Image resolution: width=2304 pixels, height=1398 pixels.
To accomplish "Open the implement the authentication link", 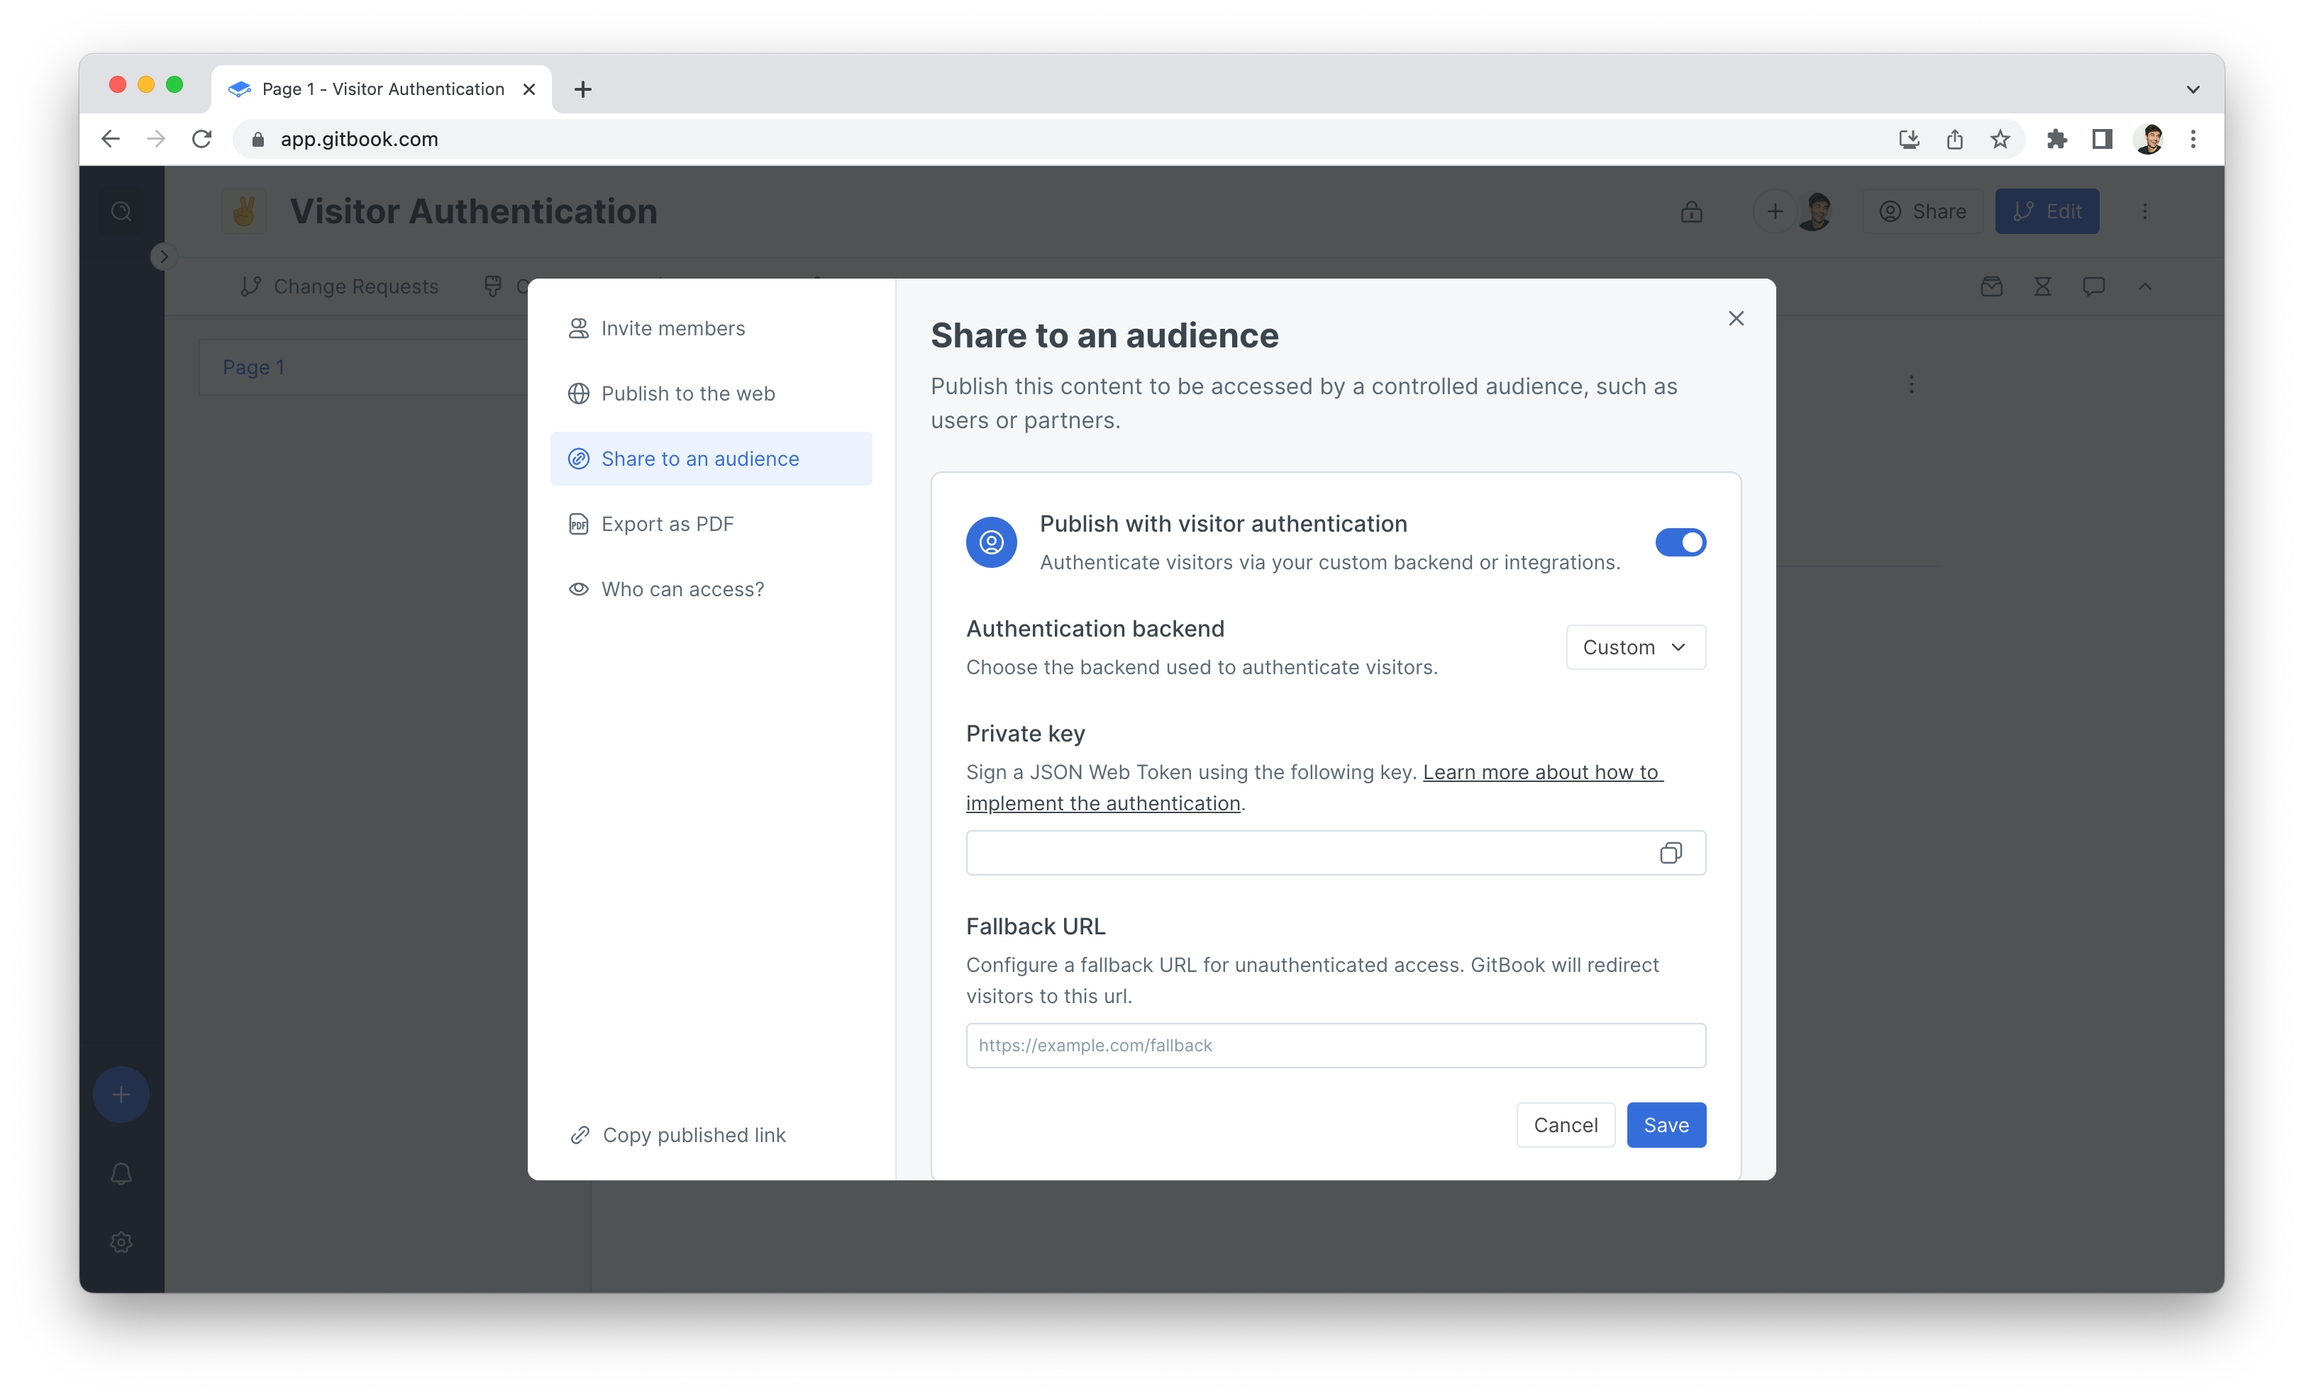I will [x=1103, y=803].
